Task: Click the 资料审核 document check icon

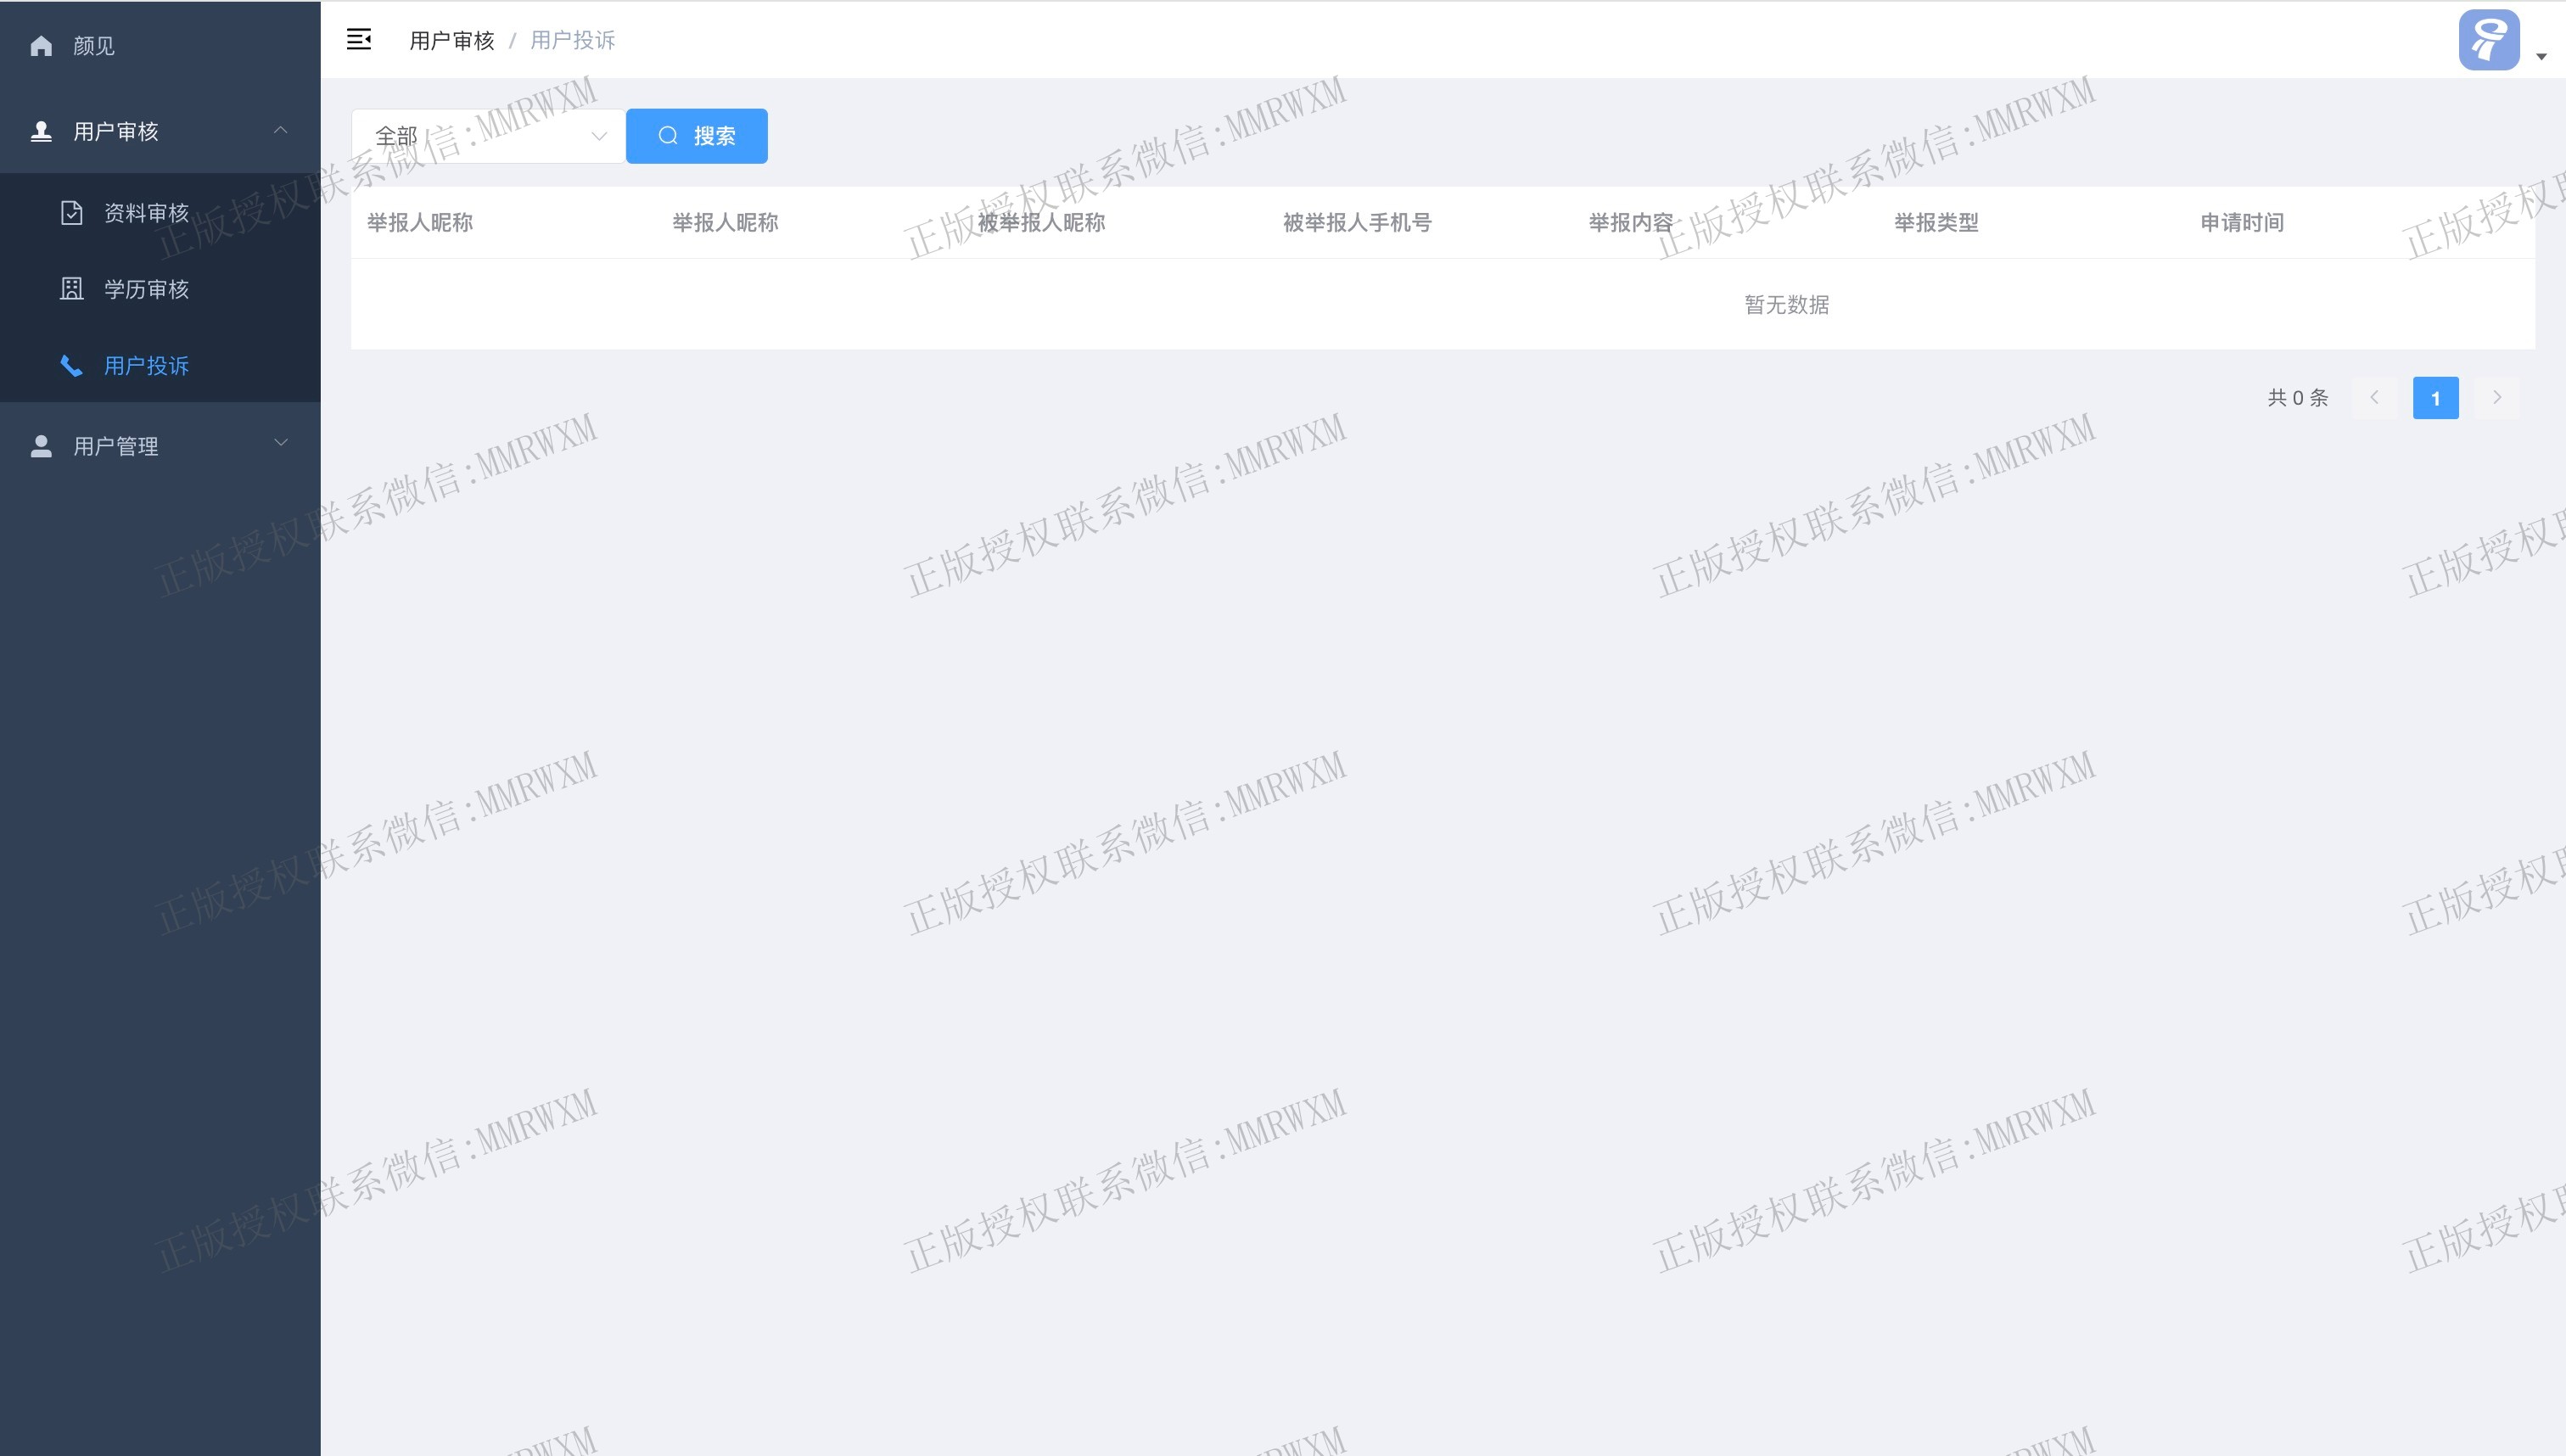Action: click(72, 213)
